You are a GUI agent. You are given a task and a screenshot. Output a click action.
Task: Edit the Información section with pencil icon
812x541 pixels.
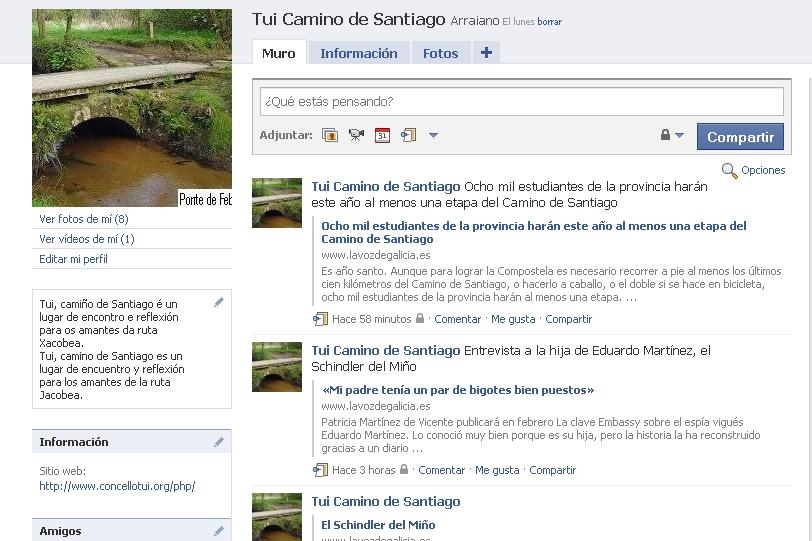coord(219,442)
